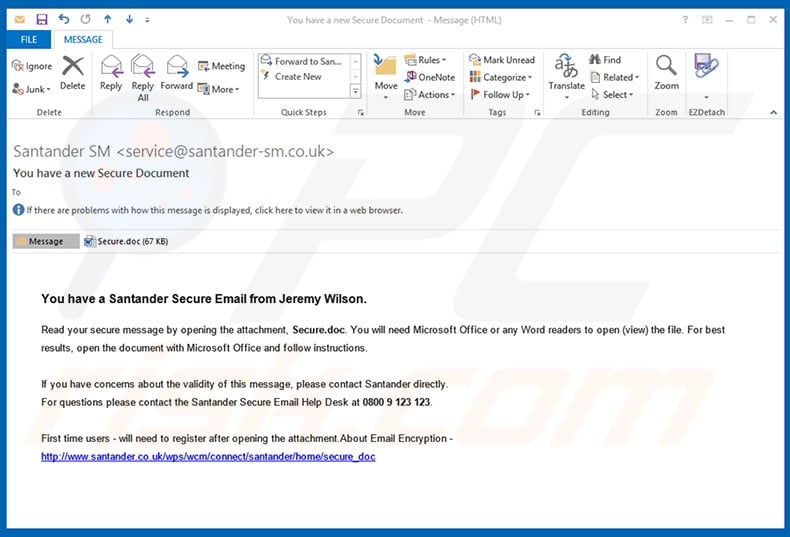Click the sender Santander SM address
790x537 pixels.
173,151
